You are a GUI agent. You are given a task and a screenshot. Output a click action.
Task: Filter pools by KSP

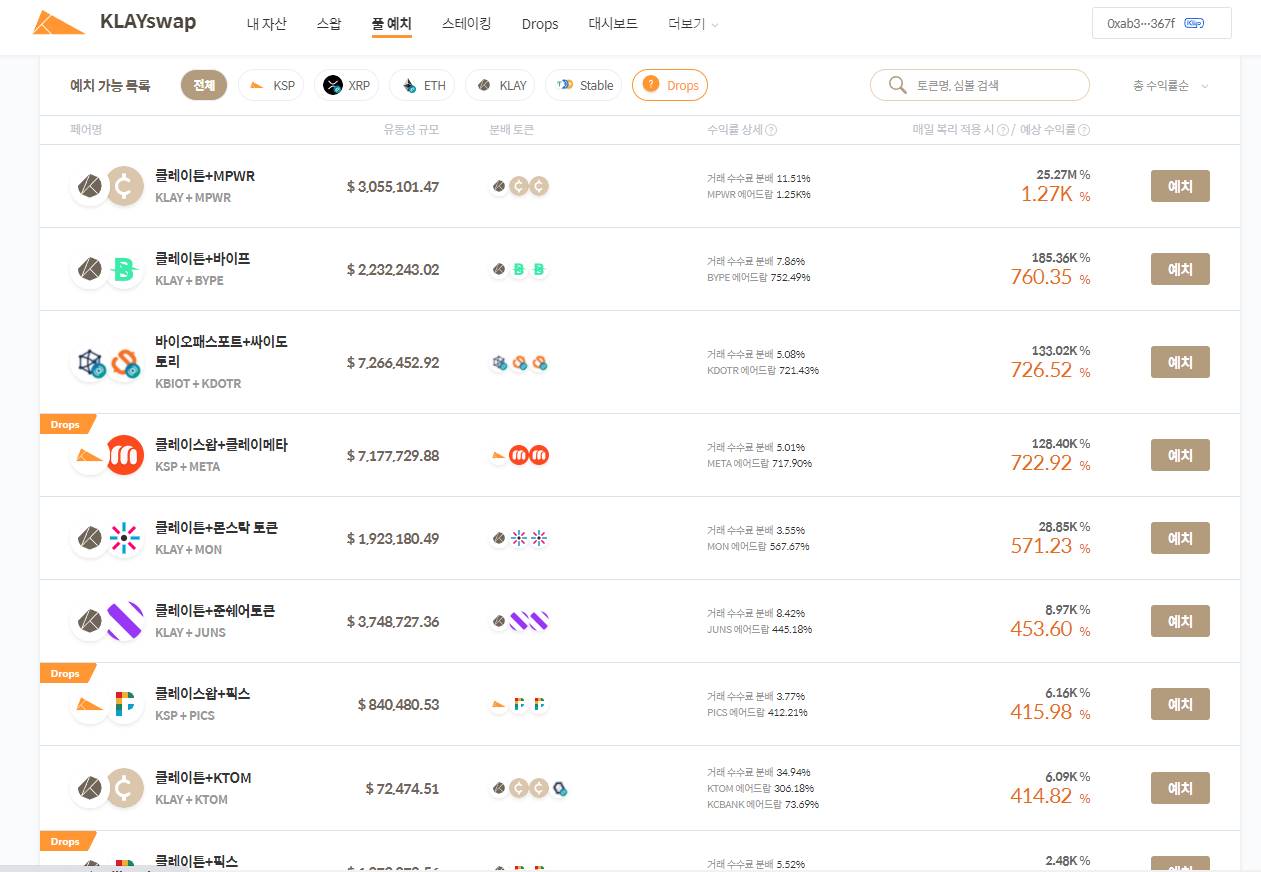coord(271,85)
